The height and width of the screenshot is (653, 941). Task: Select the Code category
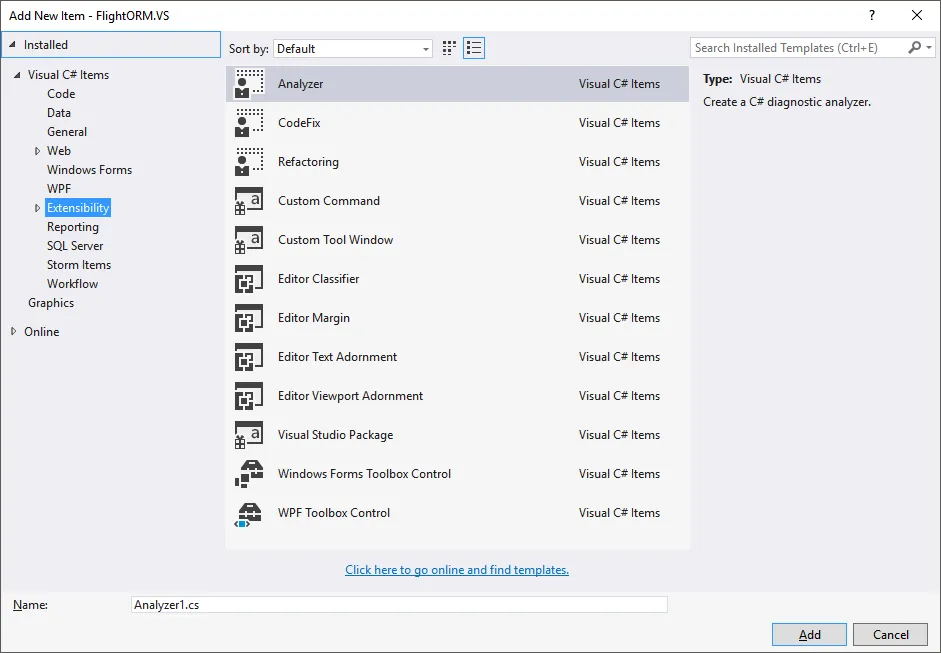pos(61,94)
